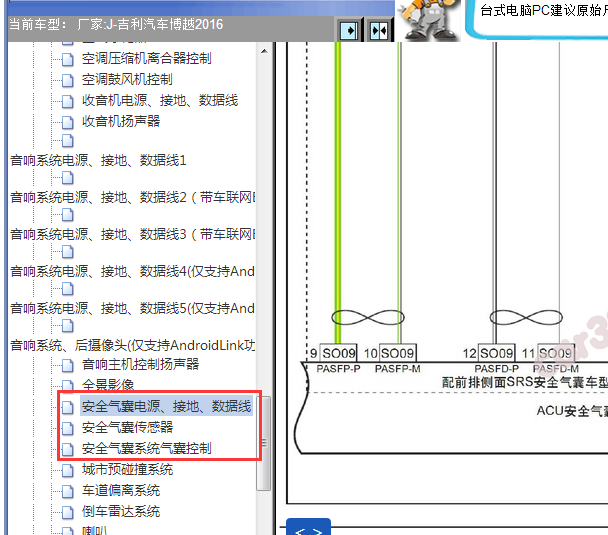Screen dimensions: 608x535
Task: Click the collapse panel arrows icon
Action: [x=379, y=30]
